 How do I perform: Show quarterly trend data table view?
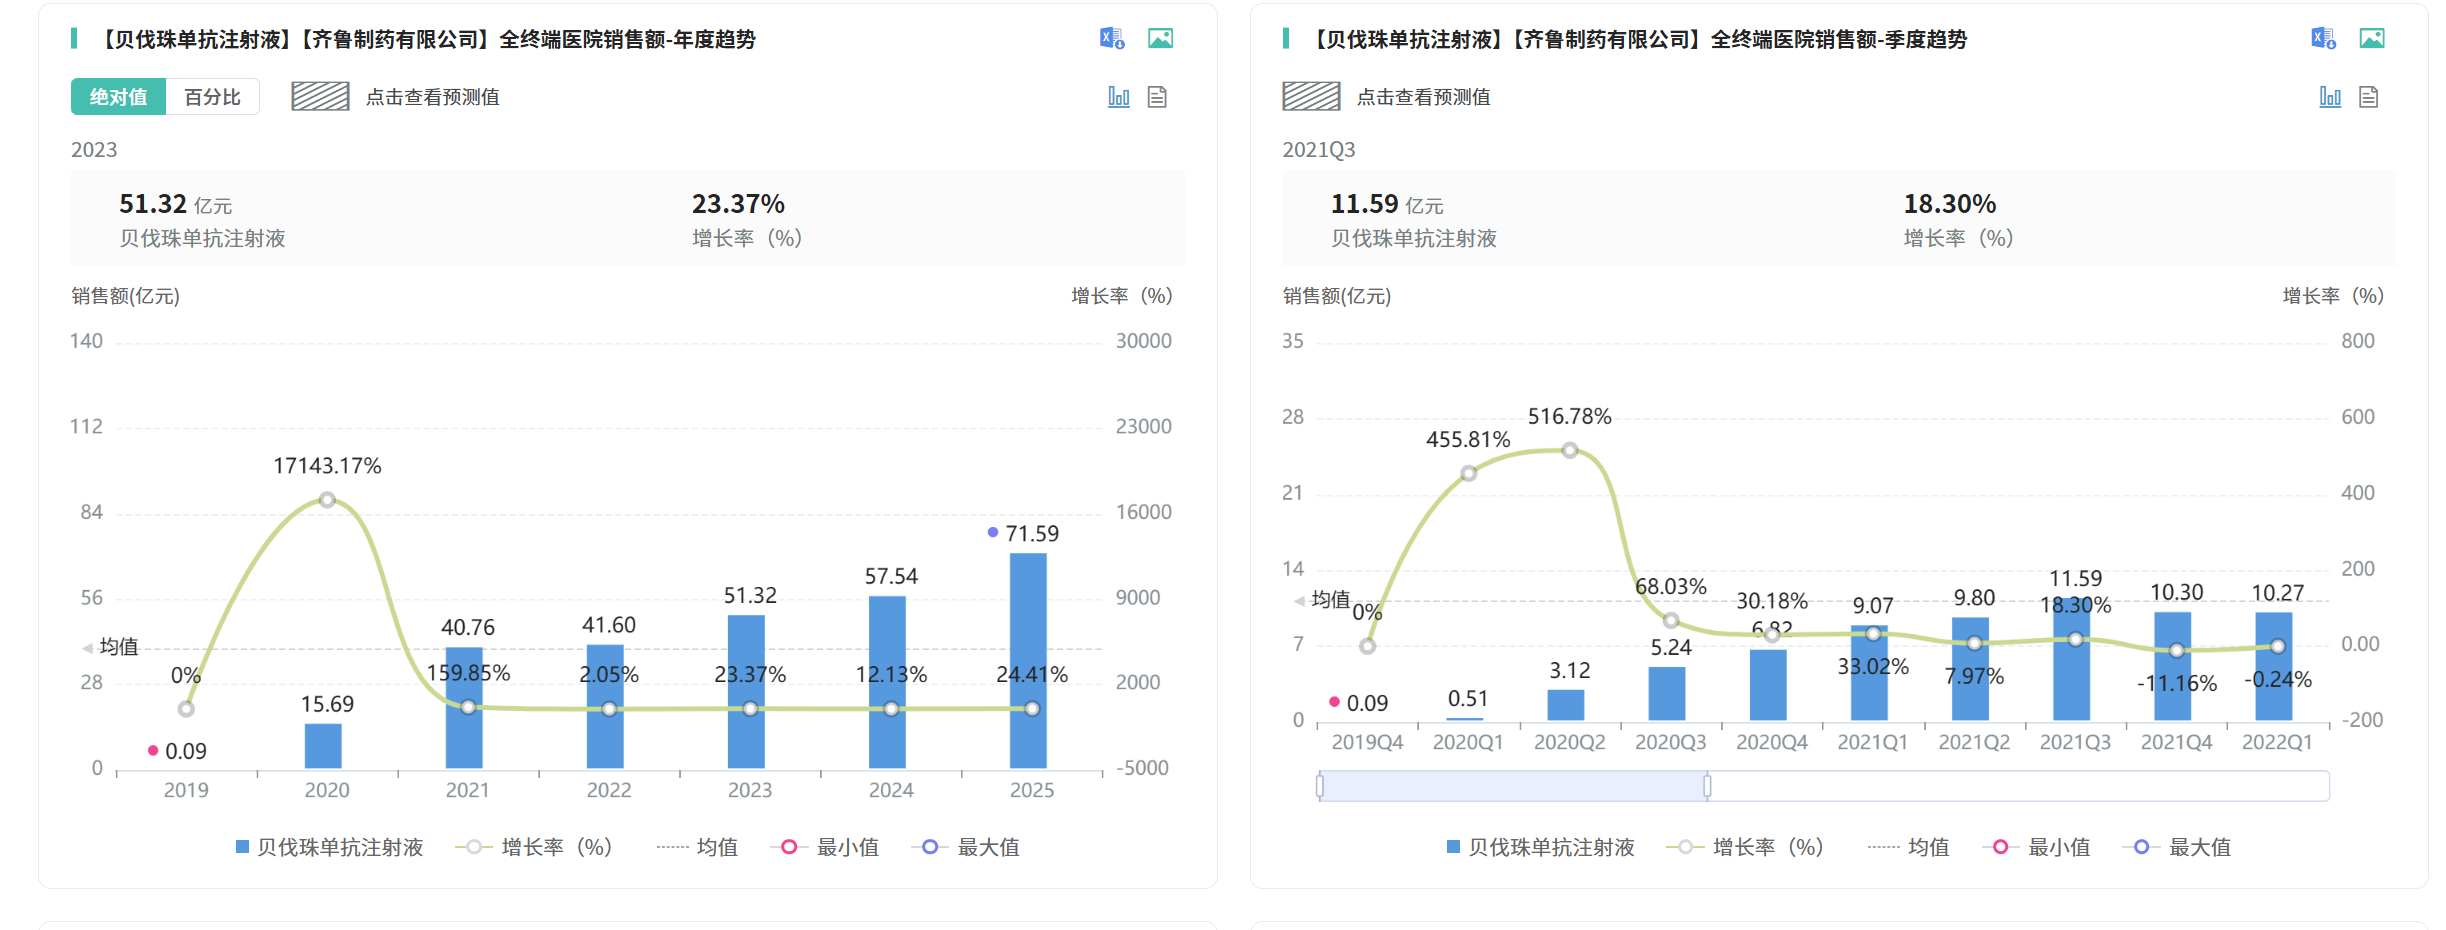coord(2368,97)
